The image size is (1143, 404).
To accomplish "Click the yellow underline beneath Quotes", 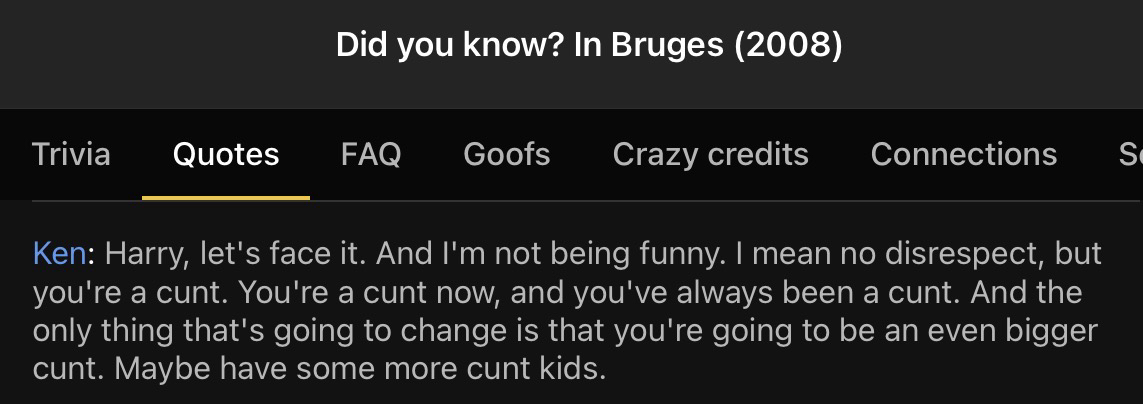I will [x=226, y=197].
